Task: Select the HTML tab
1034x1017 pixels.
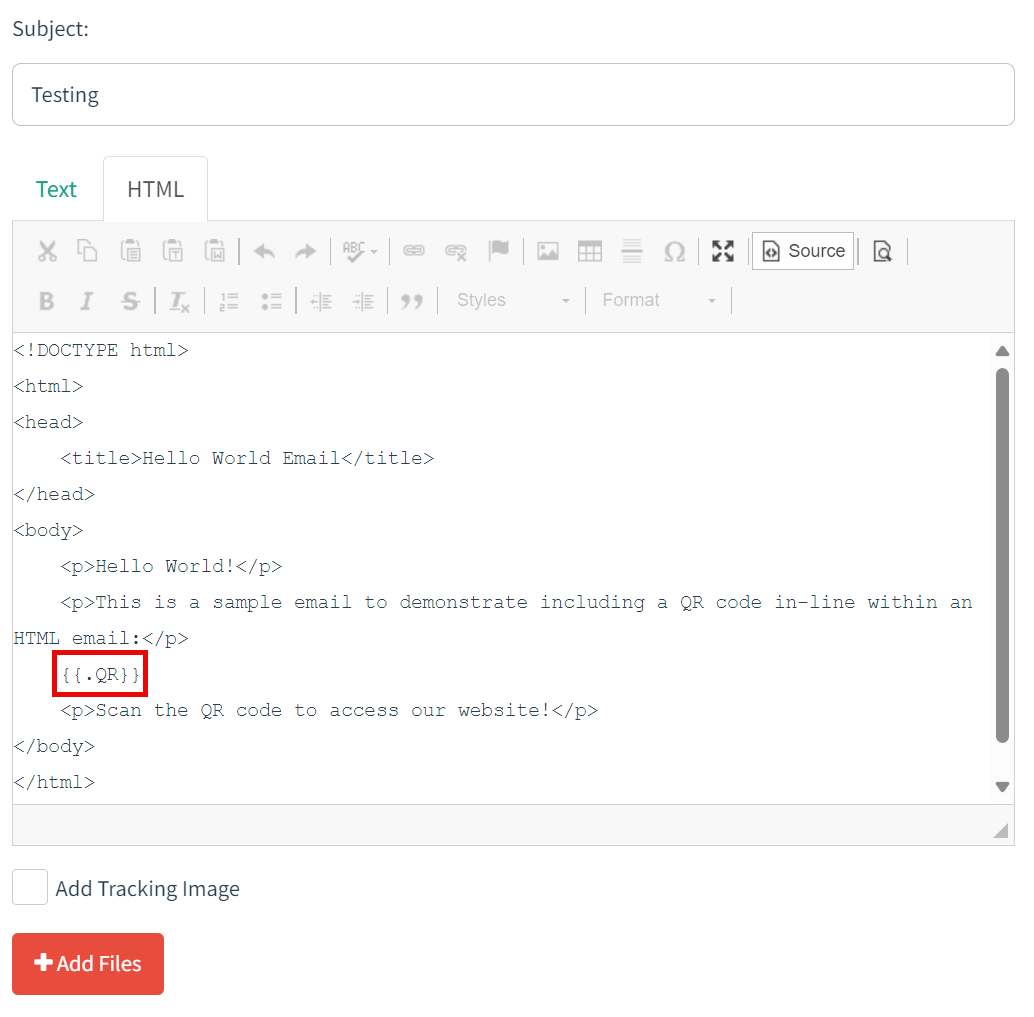Action: [x=156, y=189]
